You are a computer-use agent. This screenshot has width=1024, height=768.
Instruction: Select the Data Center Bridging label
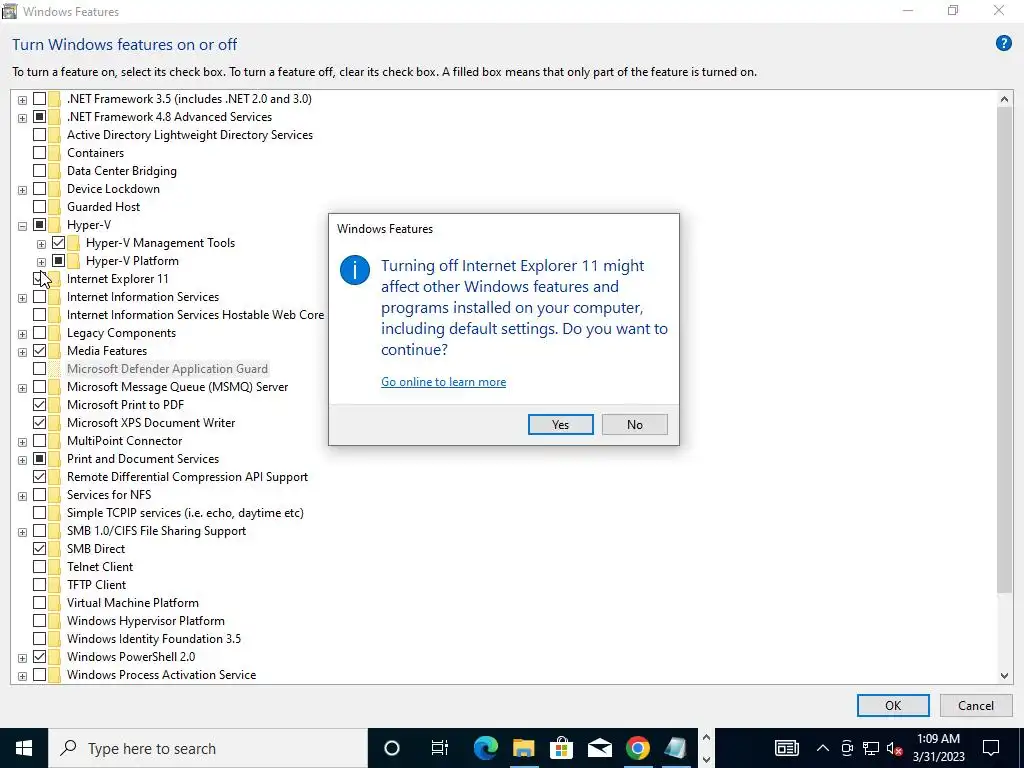[x=121, y=171]
